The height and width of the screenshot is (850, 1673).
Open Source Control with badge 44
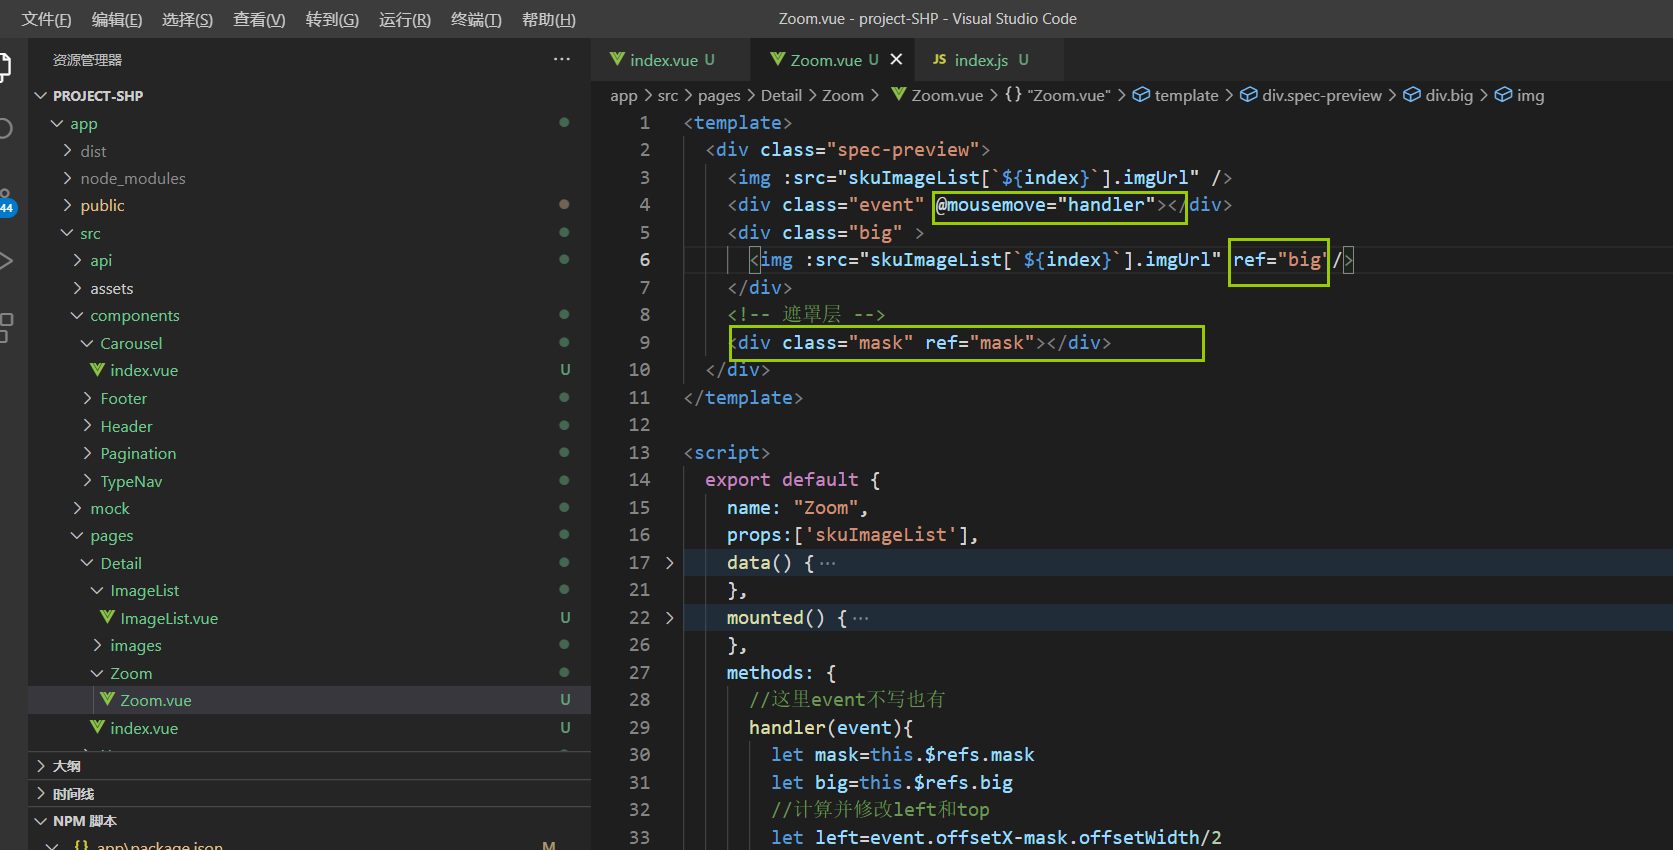pyautogui.click(x=6, y=201)
